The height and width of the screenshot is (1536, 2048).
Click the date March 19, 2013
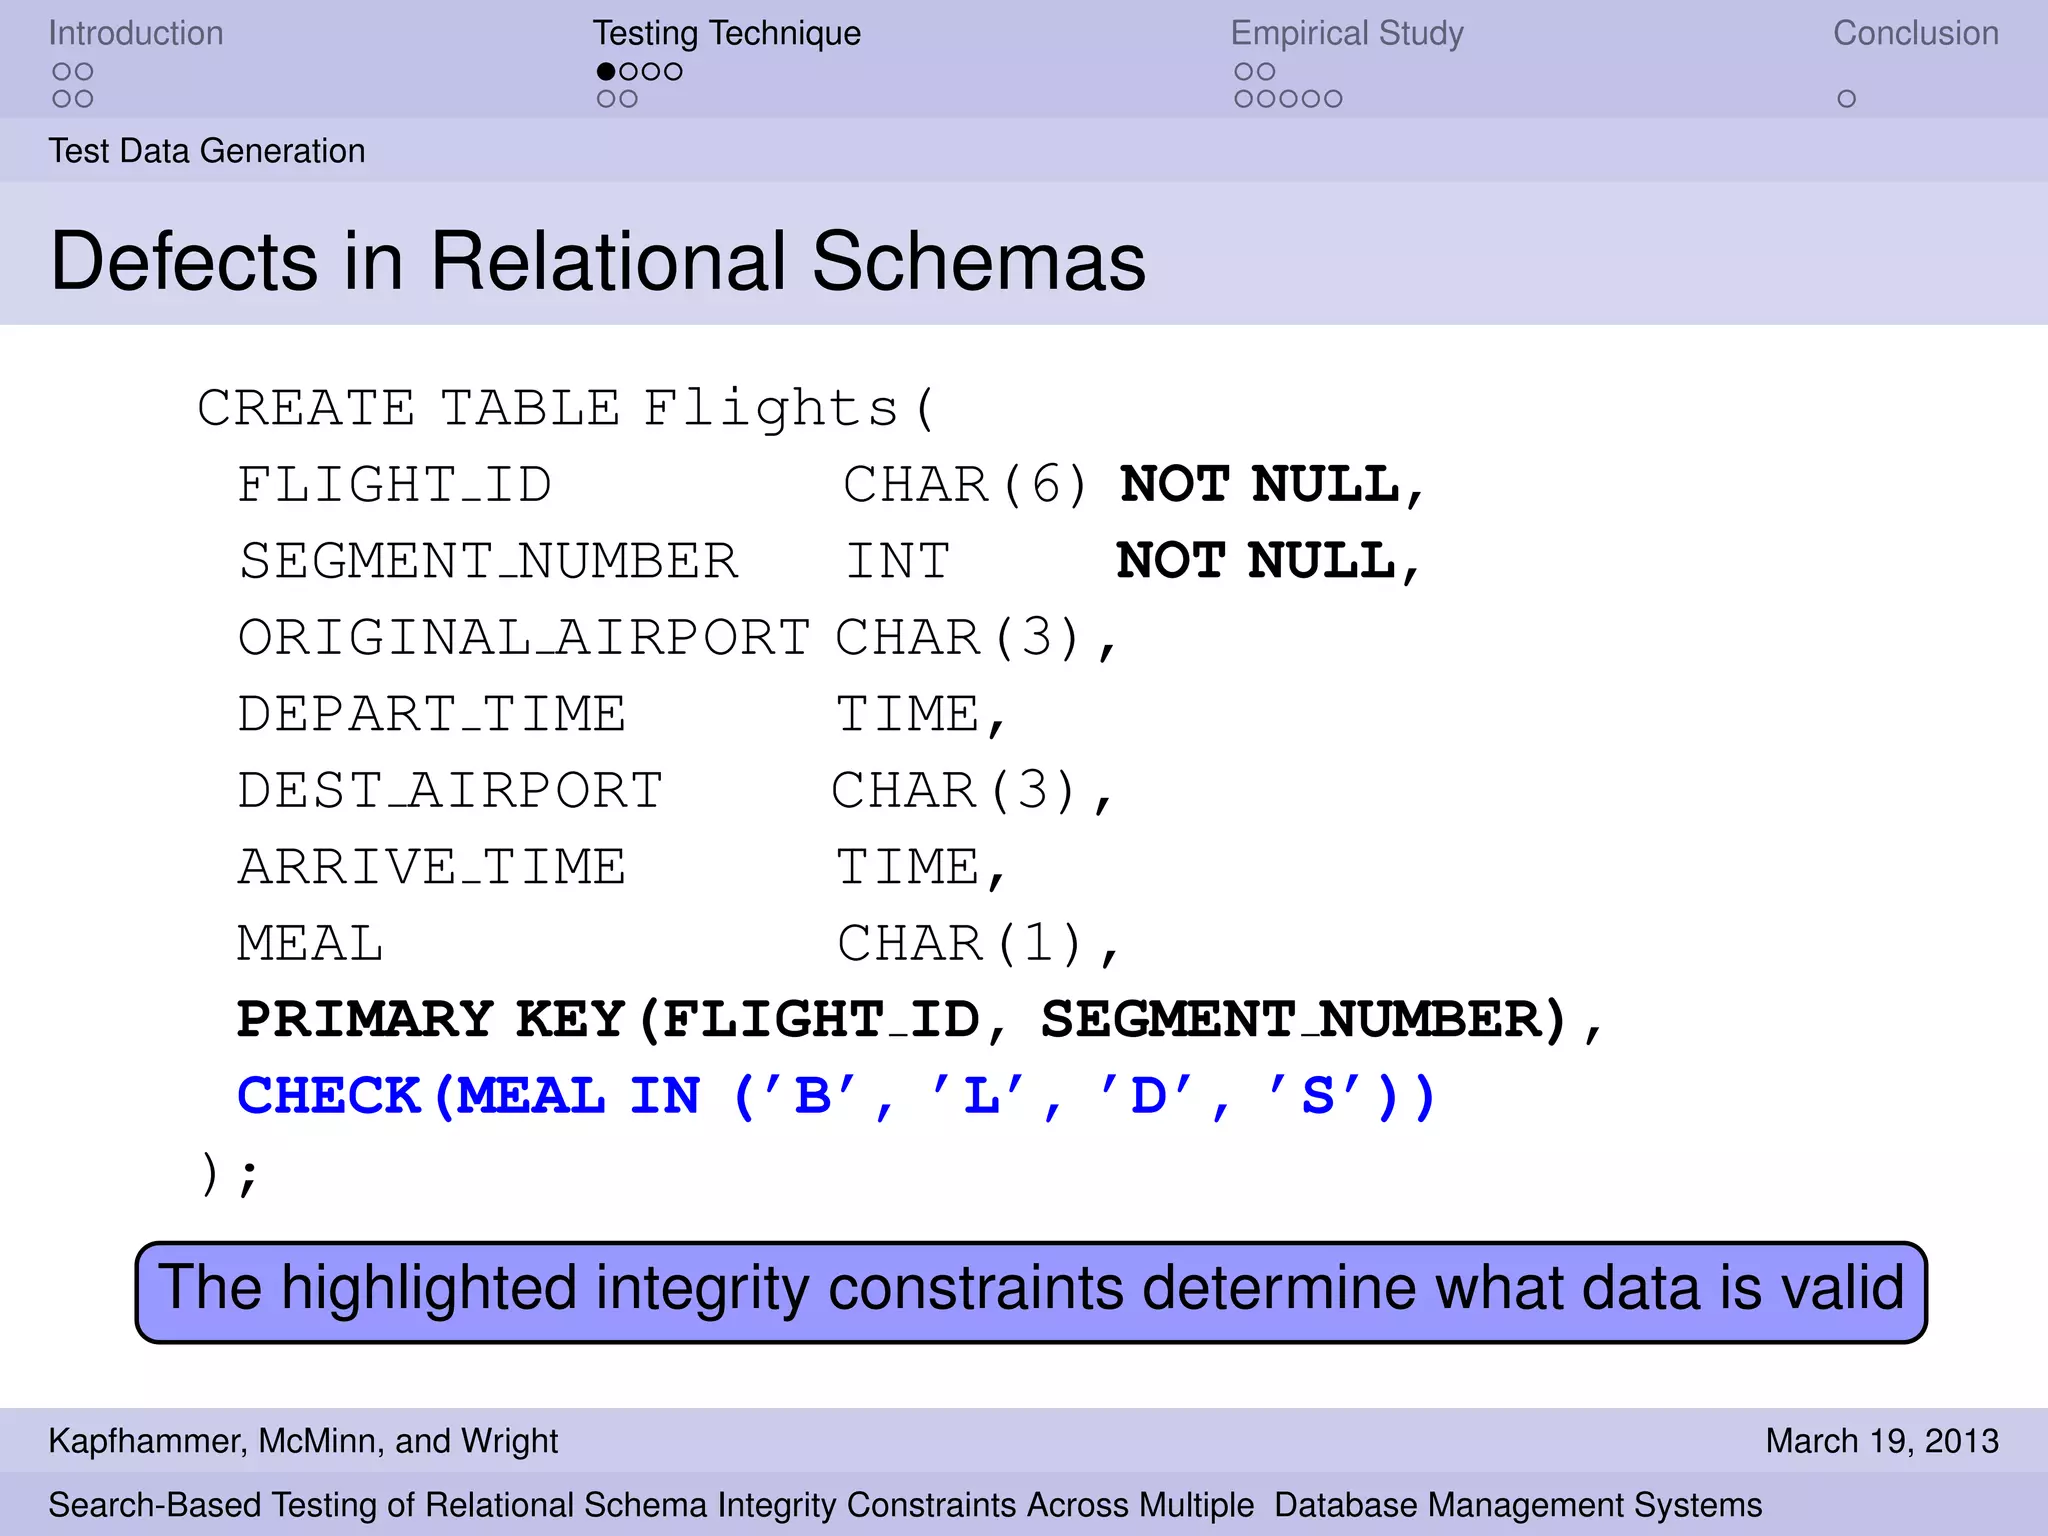[1882, 1441]
